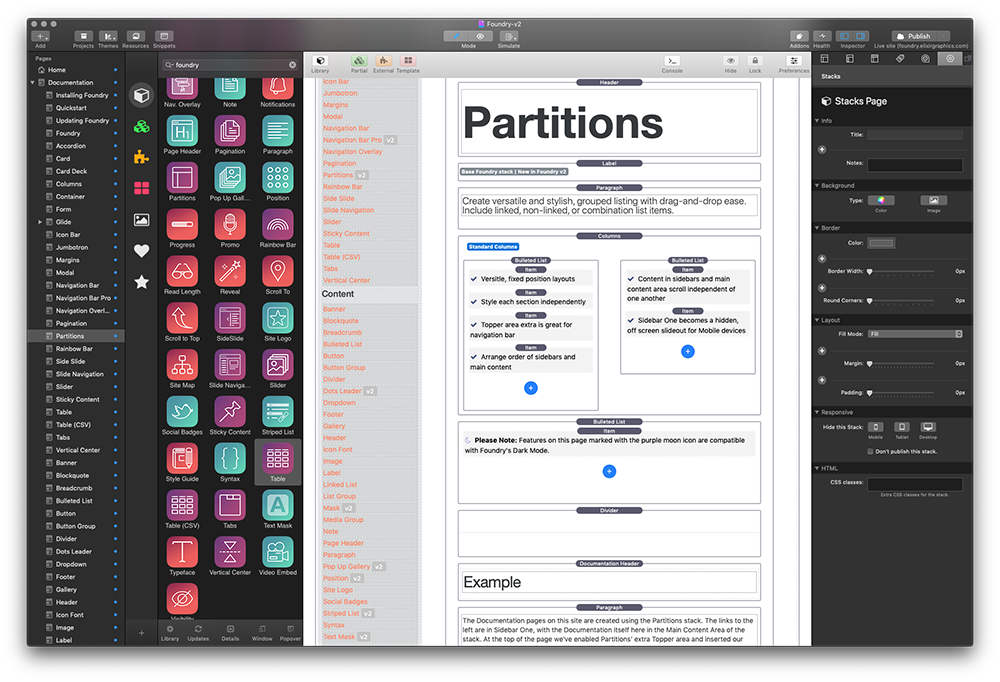Toggle Lock in the edit toolbar
This screenshot has height=682, width=1000.
click(754, 61)
